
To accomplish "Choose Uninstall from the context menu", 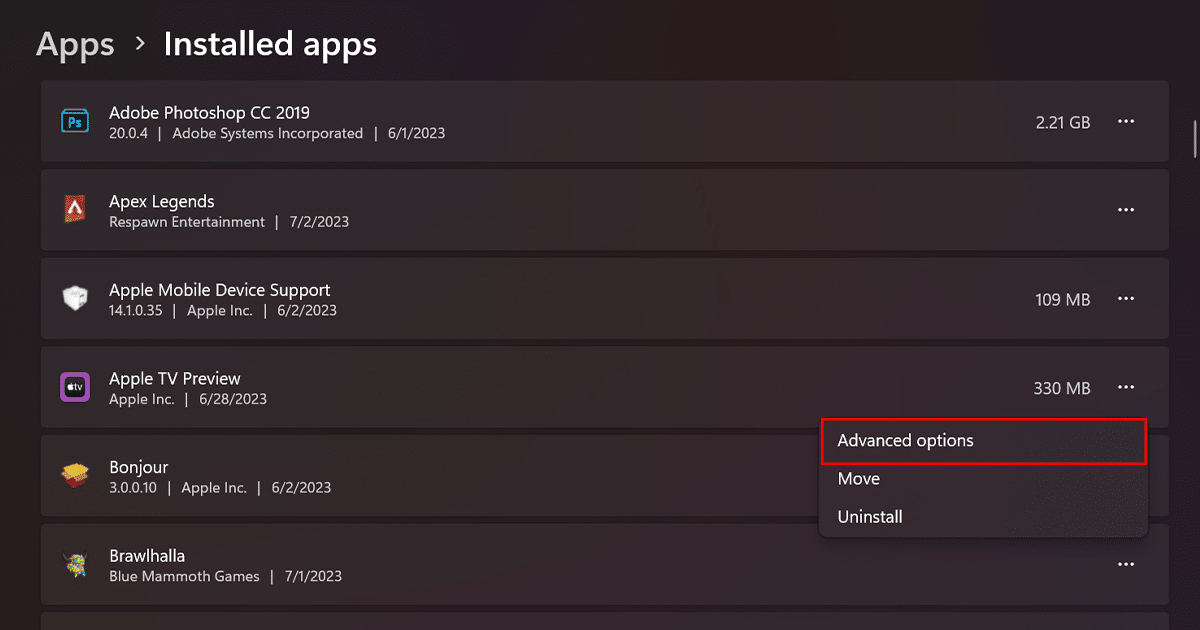I will pos(870,517).
